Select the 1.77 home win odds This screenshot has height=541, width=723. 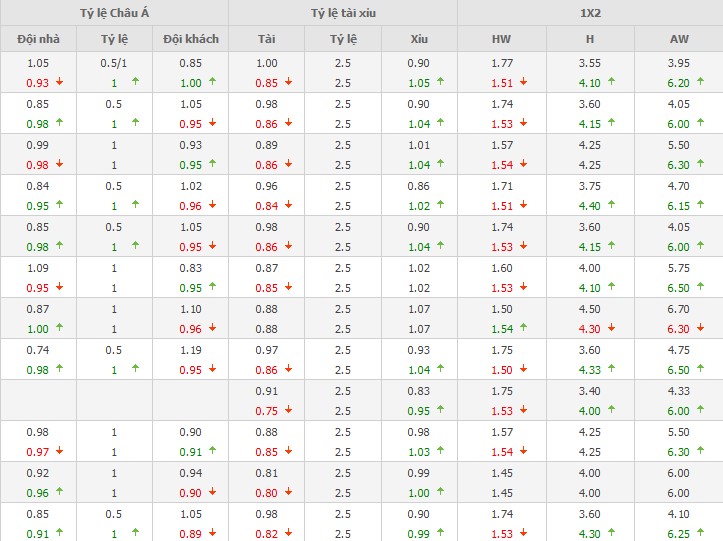click(501, 64)
